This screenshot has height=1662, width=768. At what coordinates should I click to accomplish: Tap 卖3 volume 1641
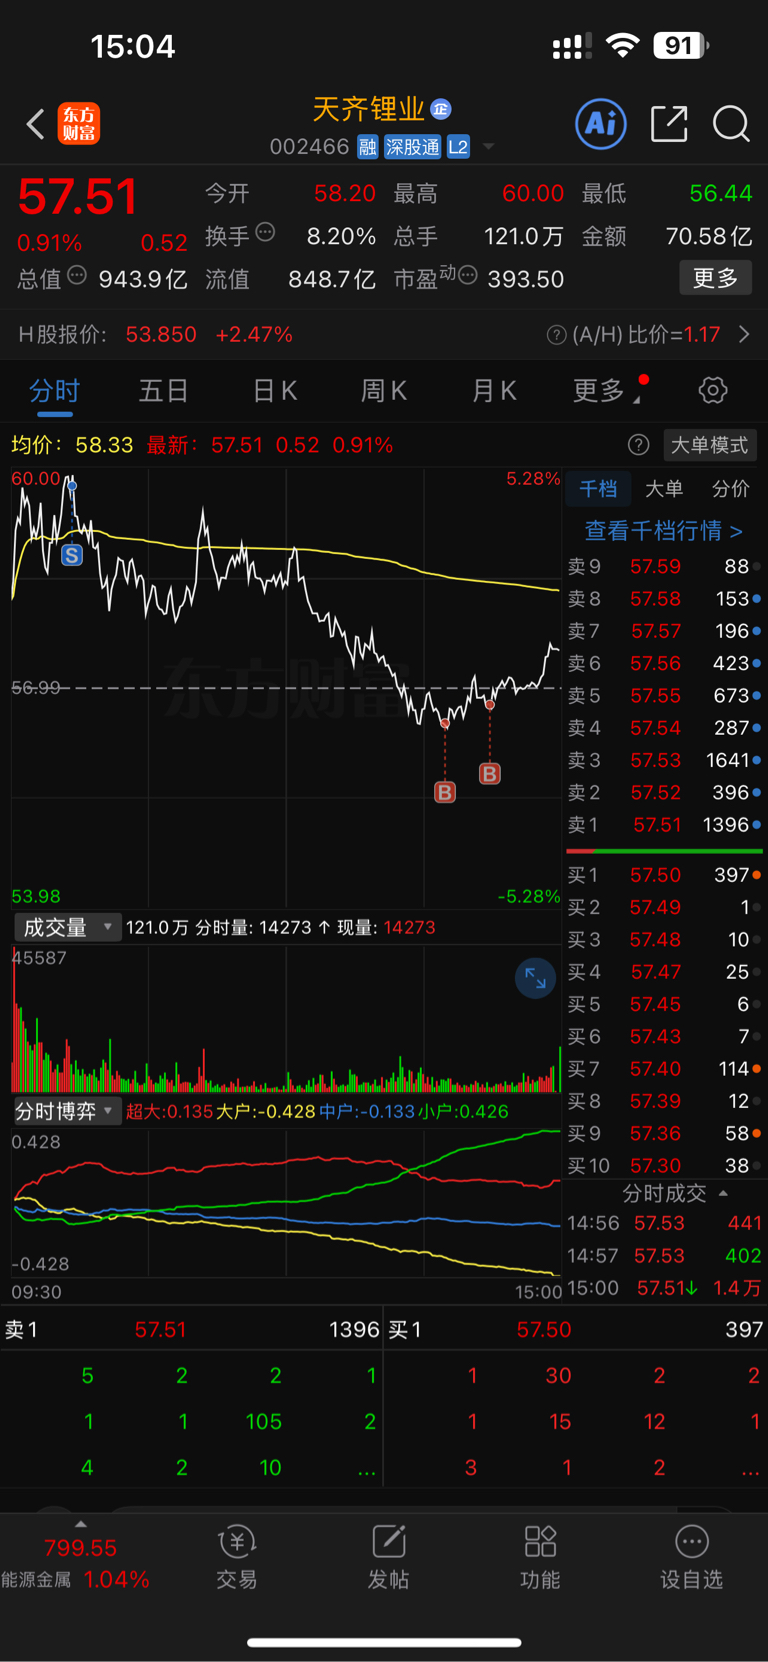tap(727, 761)
